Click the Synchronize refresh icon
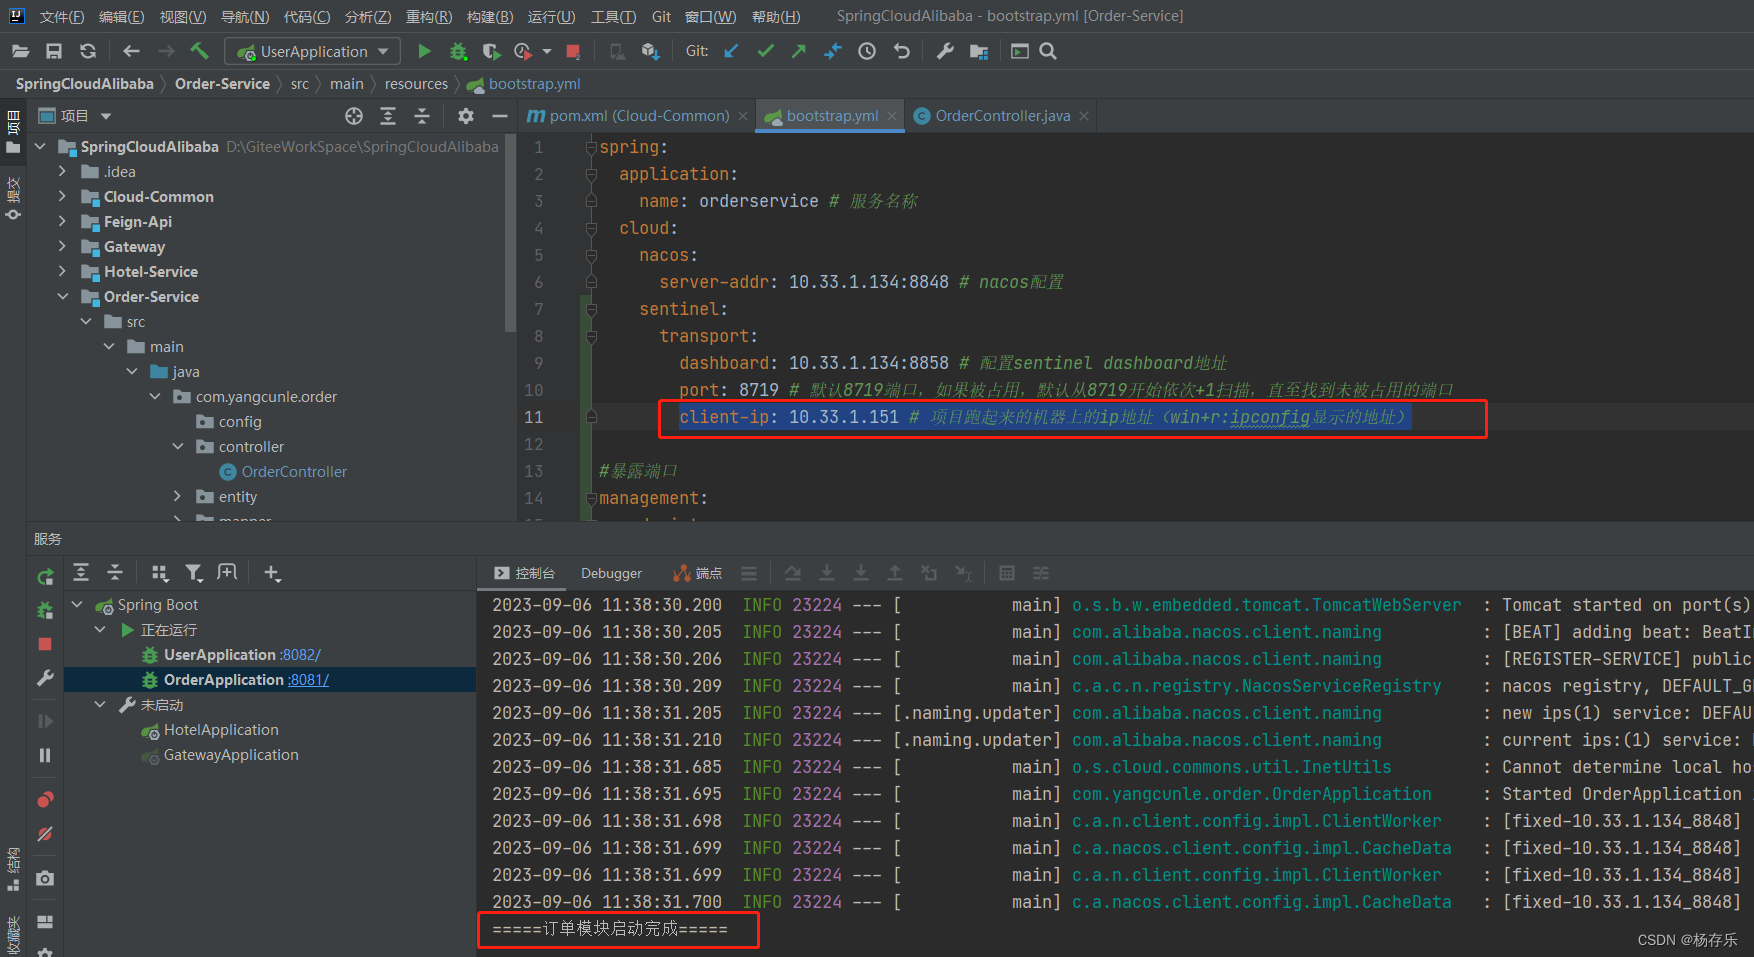The image size is (1754, 957). tap(88, 51)
